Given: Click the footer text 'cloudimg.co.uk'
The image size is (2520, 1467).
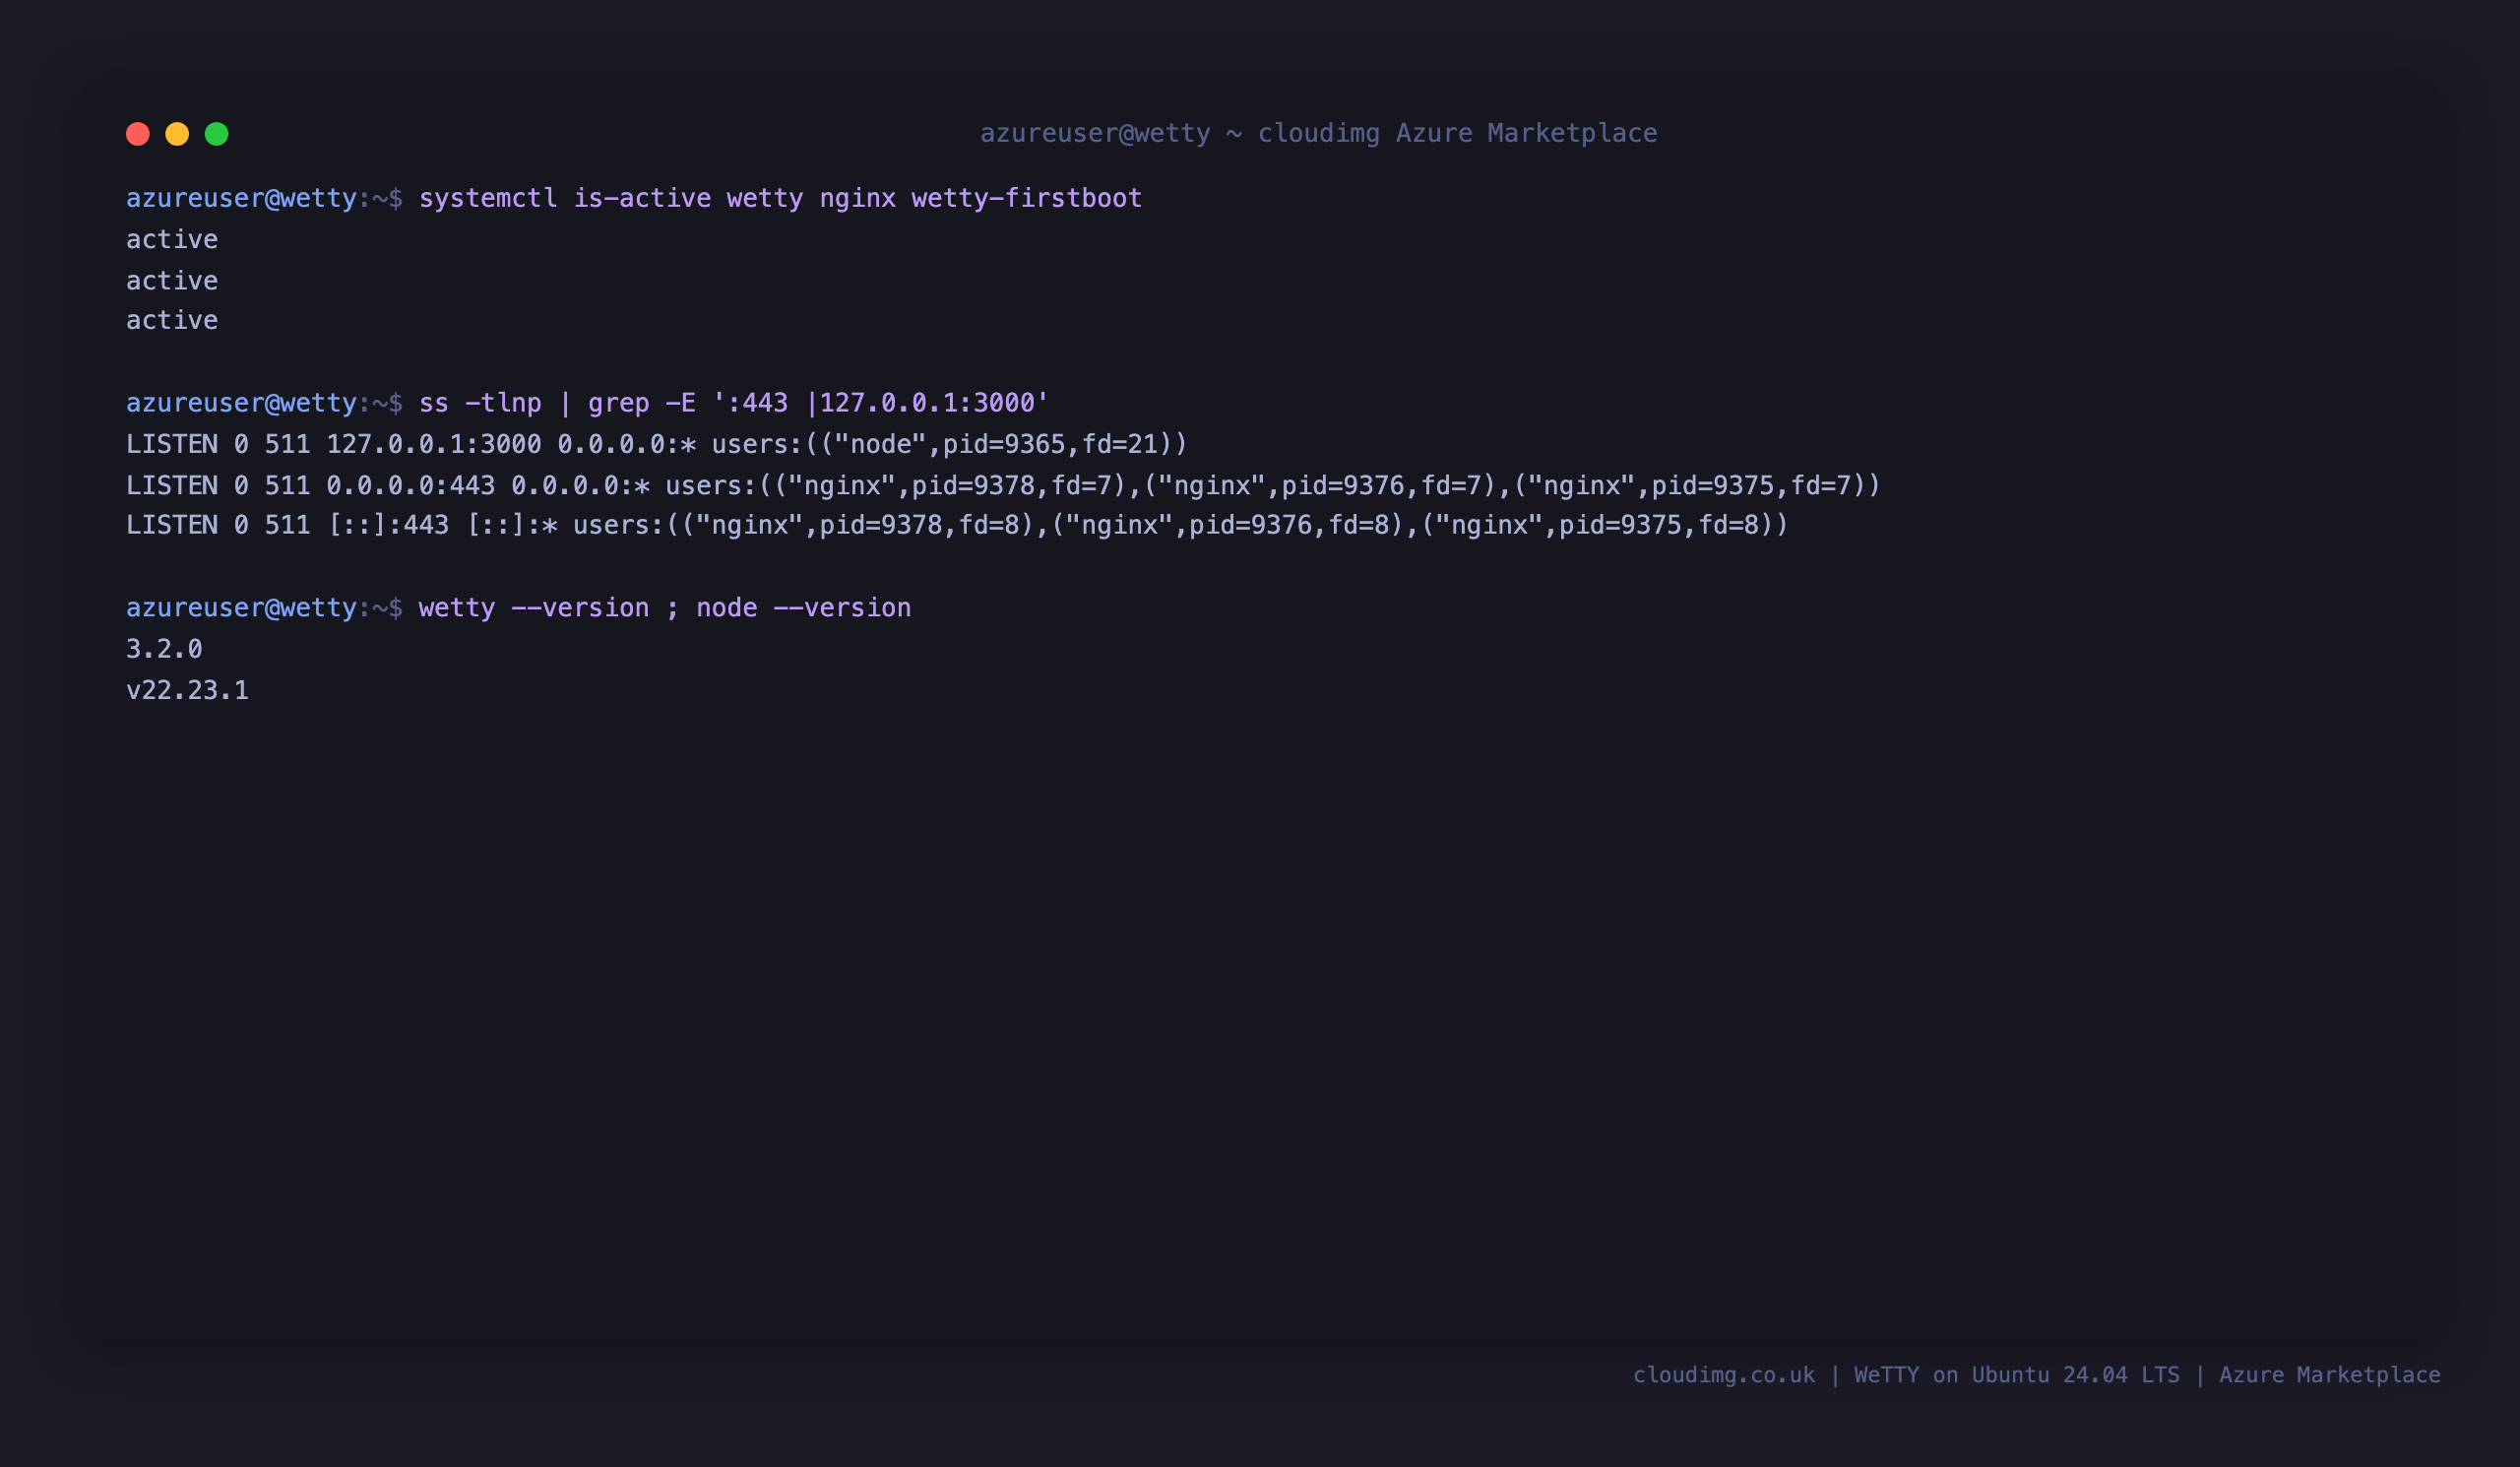Looking at the screenshot, I should click(x=1724, y=1375).
